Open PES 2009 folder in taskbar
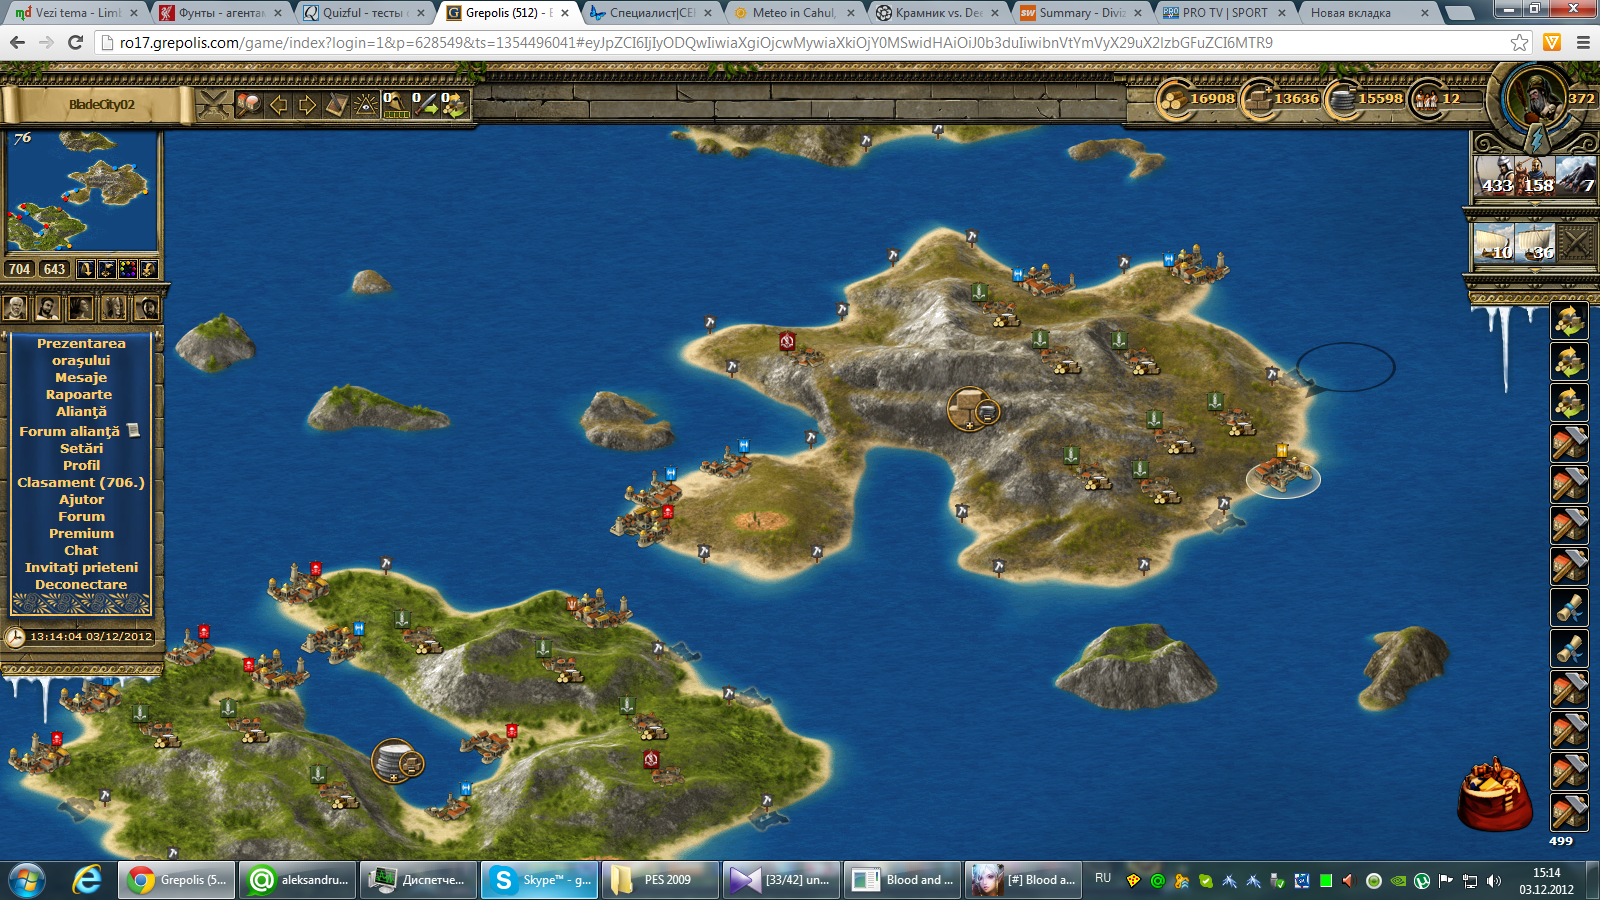 [x=660, y=880]
